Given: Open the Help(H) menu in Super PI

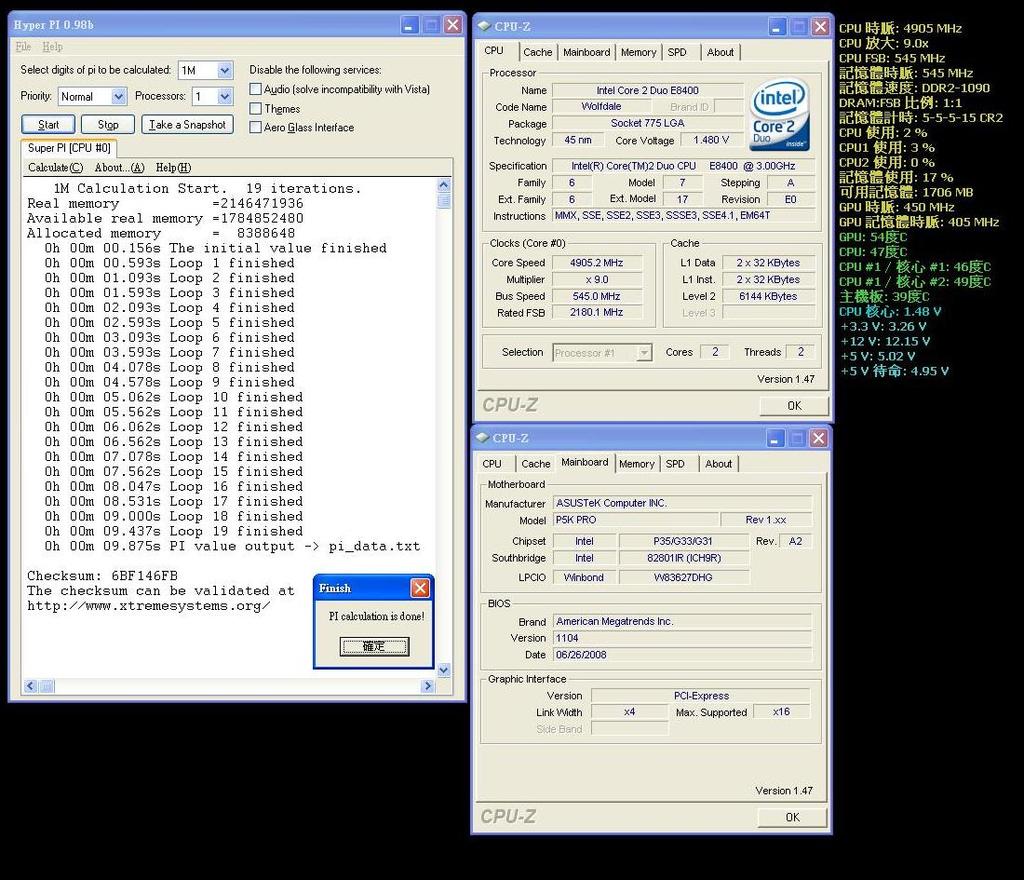Looking at the screenshot, I should point(173,168).
